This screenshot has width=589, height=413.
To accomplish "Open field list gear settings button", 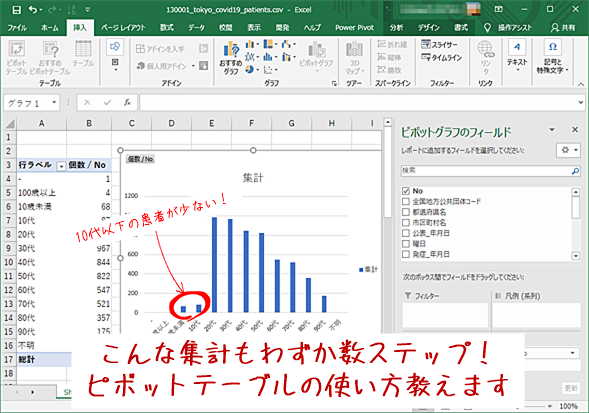I will [x=568, y=150].
